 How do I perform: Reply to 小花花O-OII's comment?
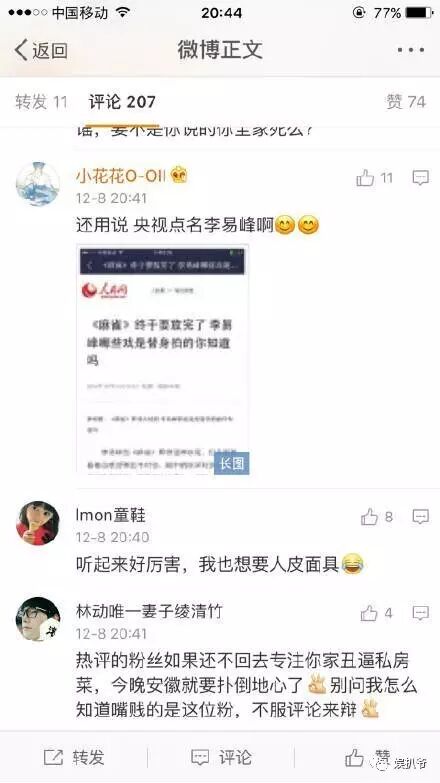[421, 178]
